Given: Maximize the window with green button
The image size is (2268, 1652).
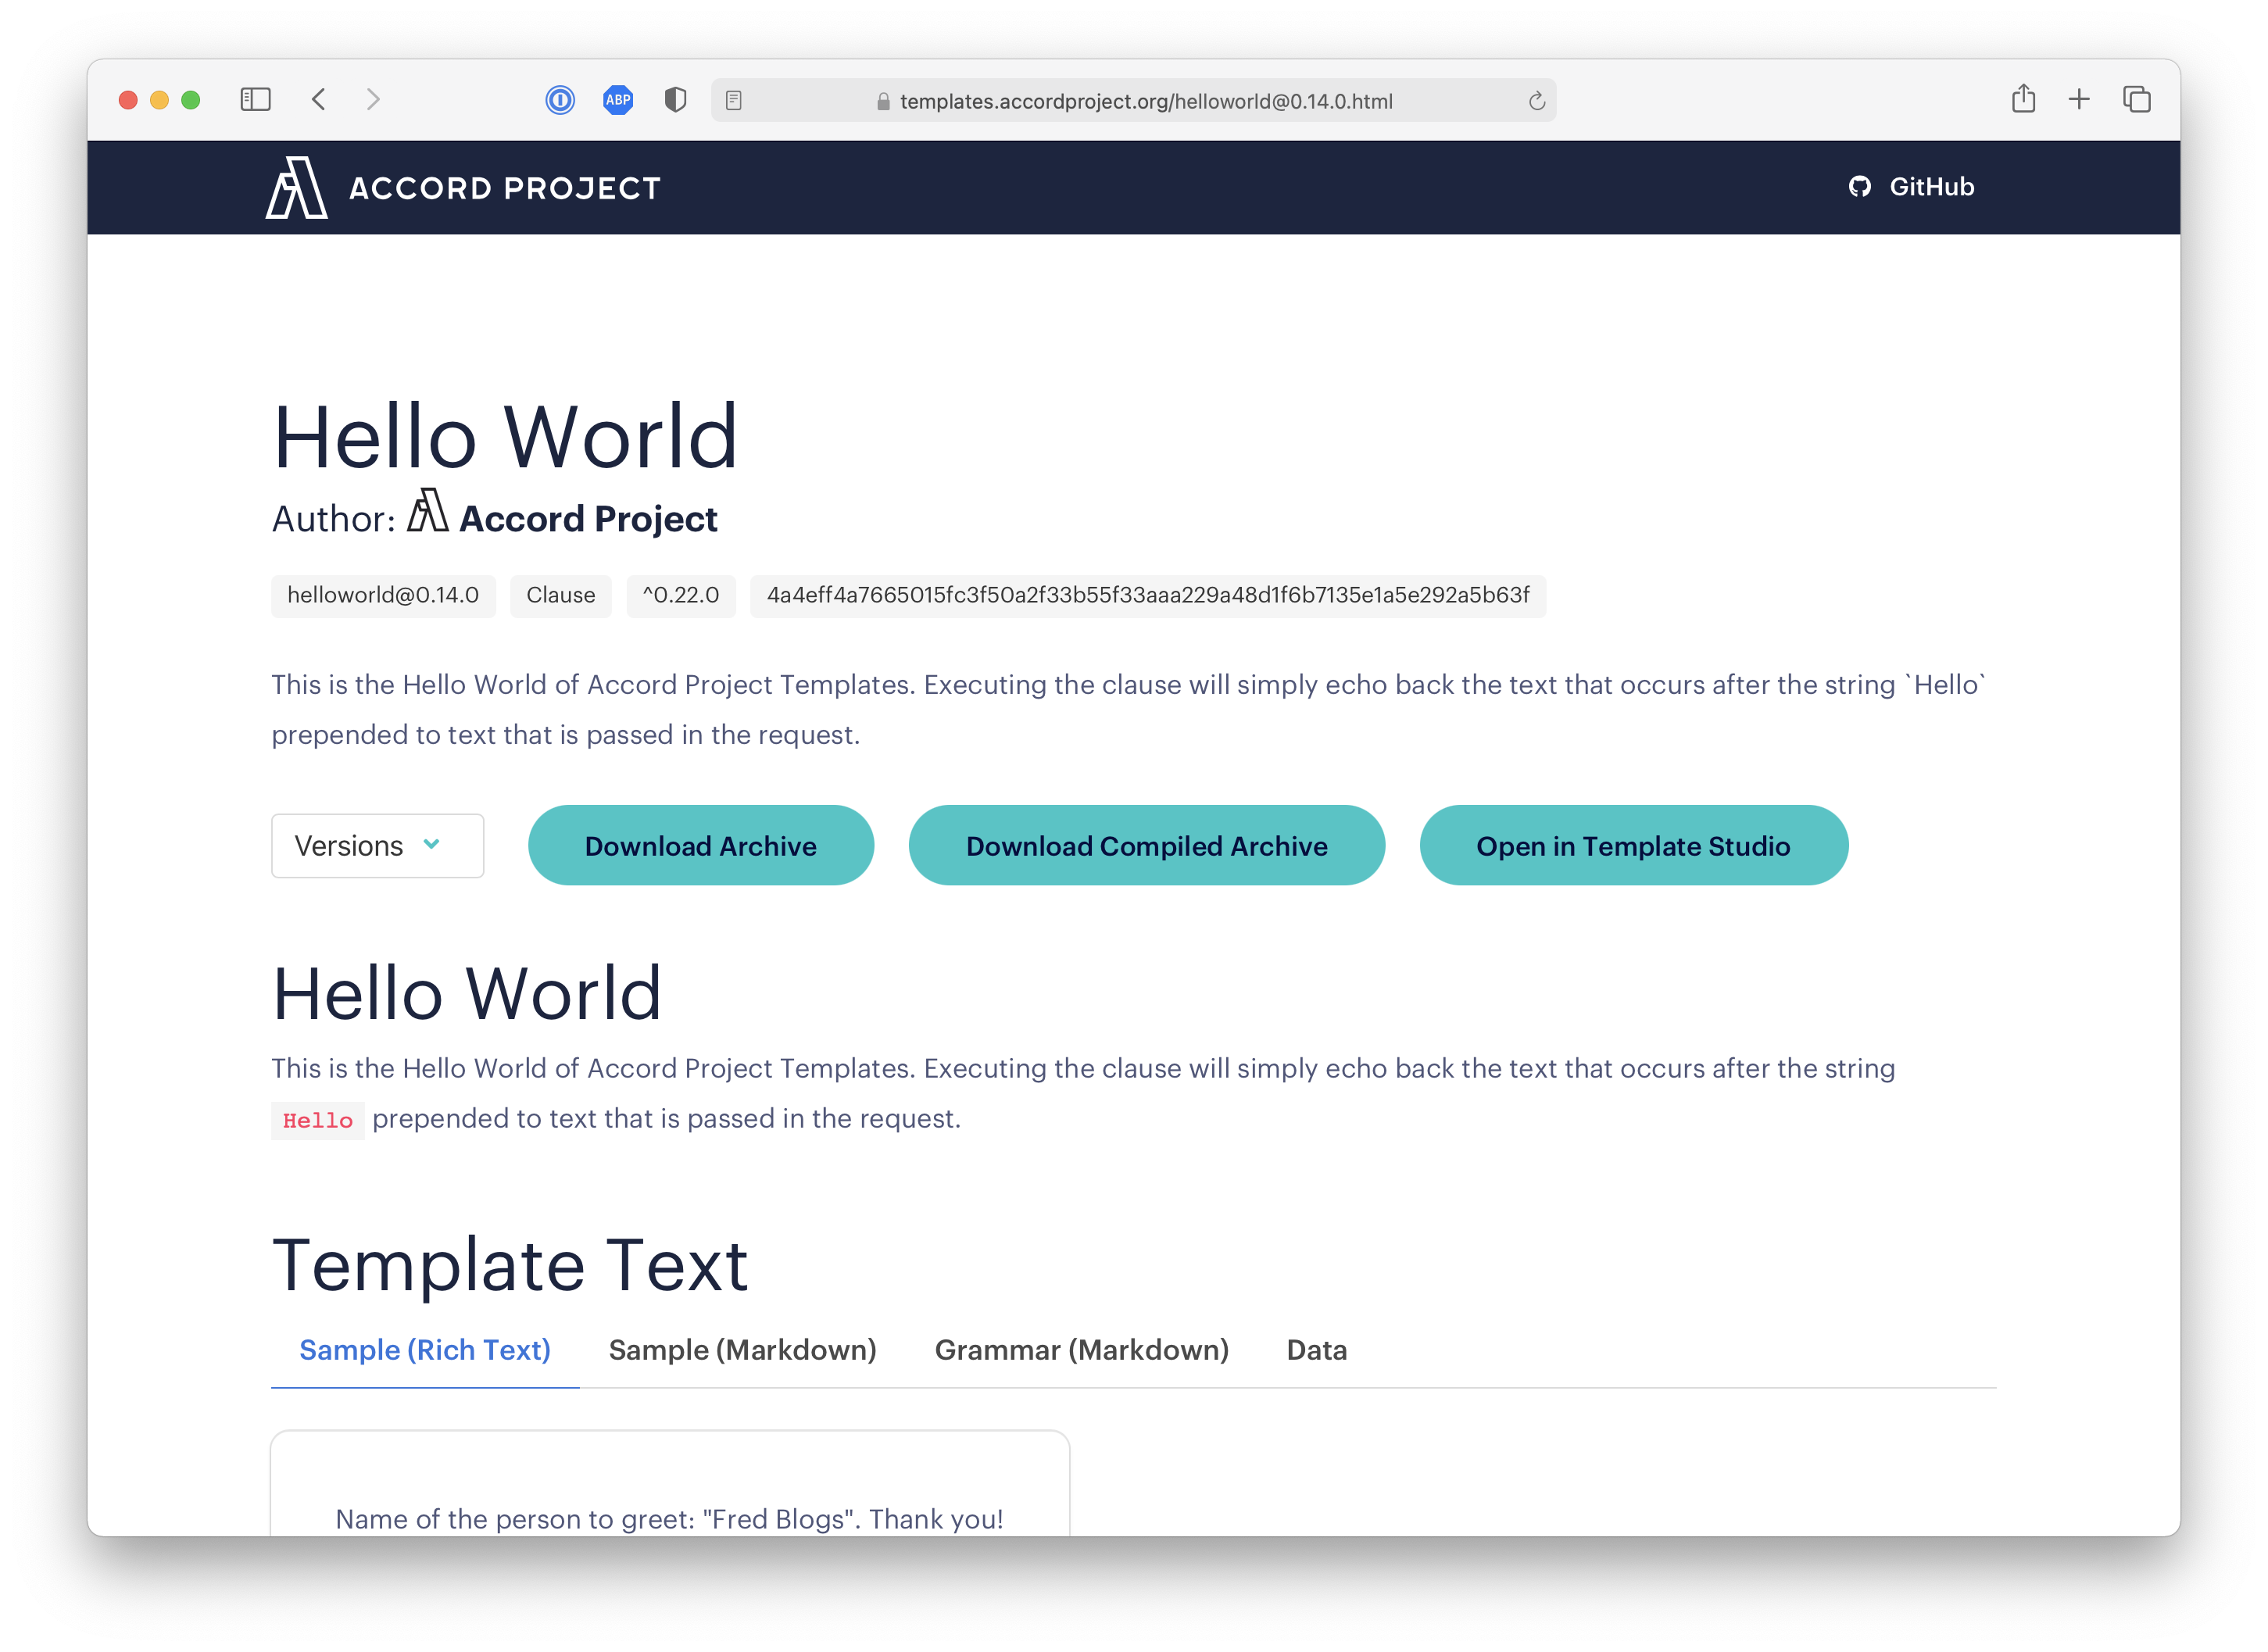Looking at the screenshot, I should pos(191,100).
